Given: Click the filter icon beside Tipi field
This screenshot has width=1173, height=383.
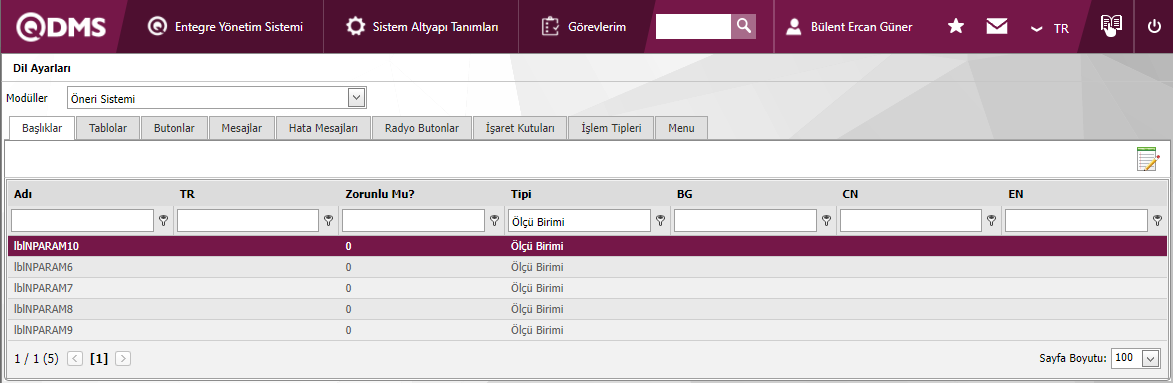Looking at the screenshot, I should click(661, 221).
